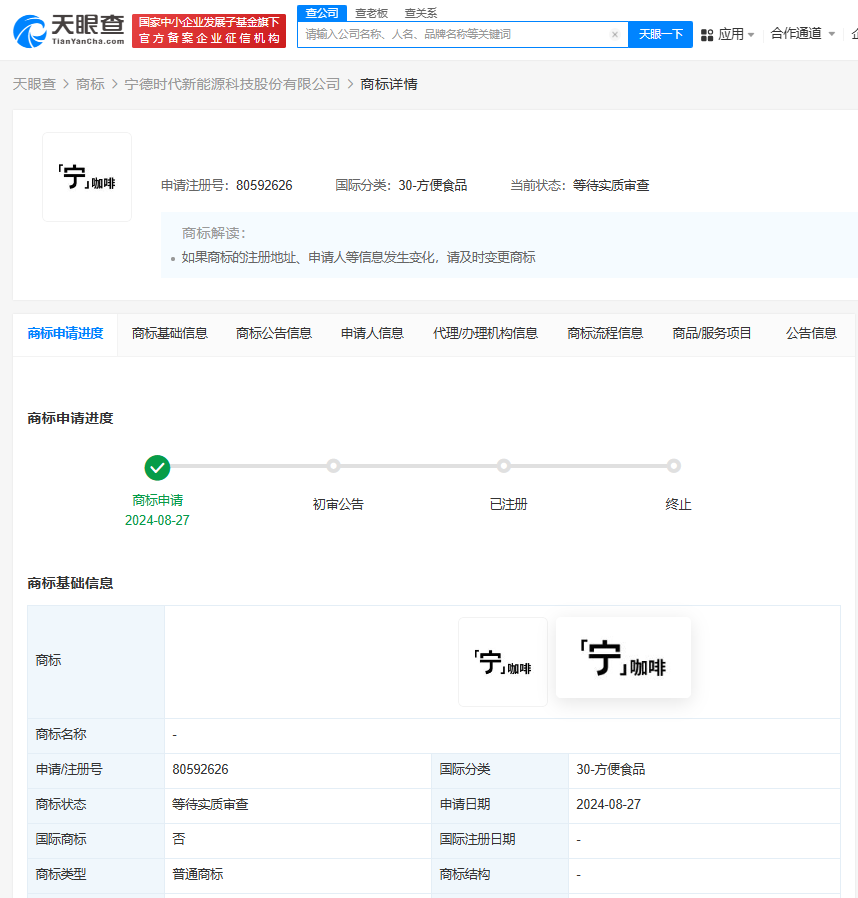Clear the search box with the × icon

(615, 34)
